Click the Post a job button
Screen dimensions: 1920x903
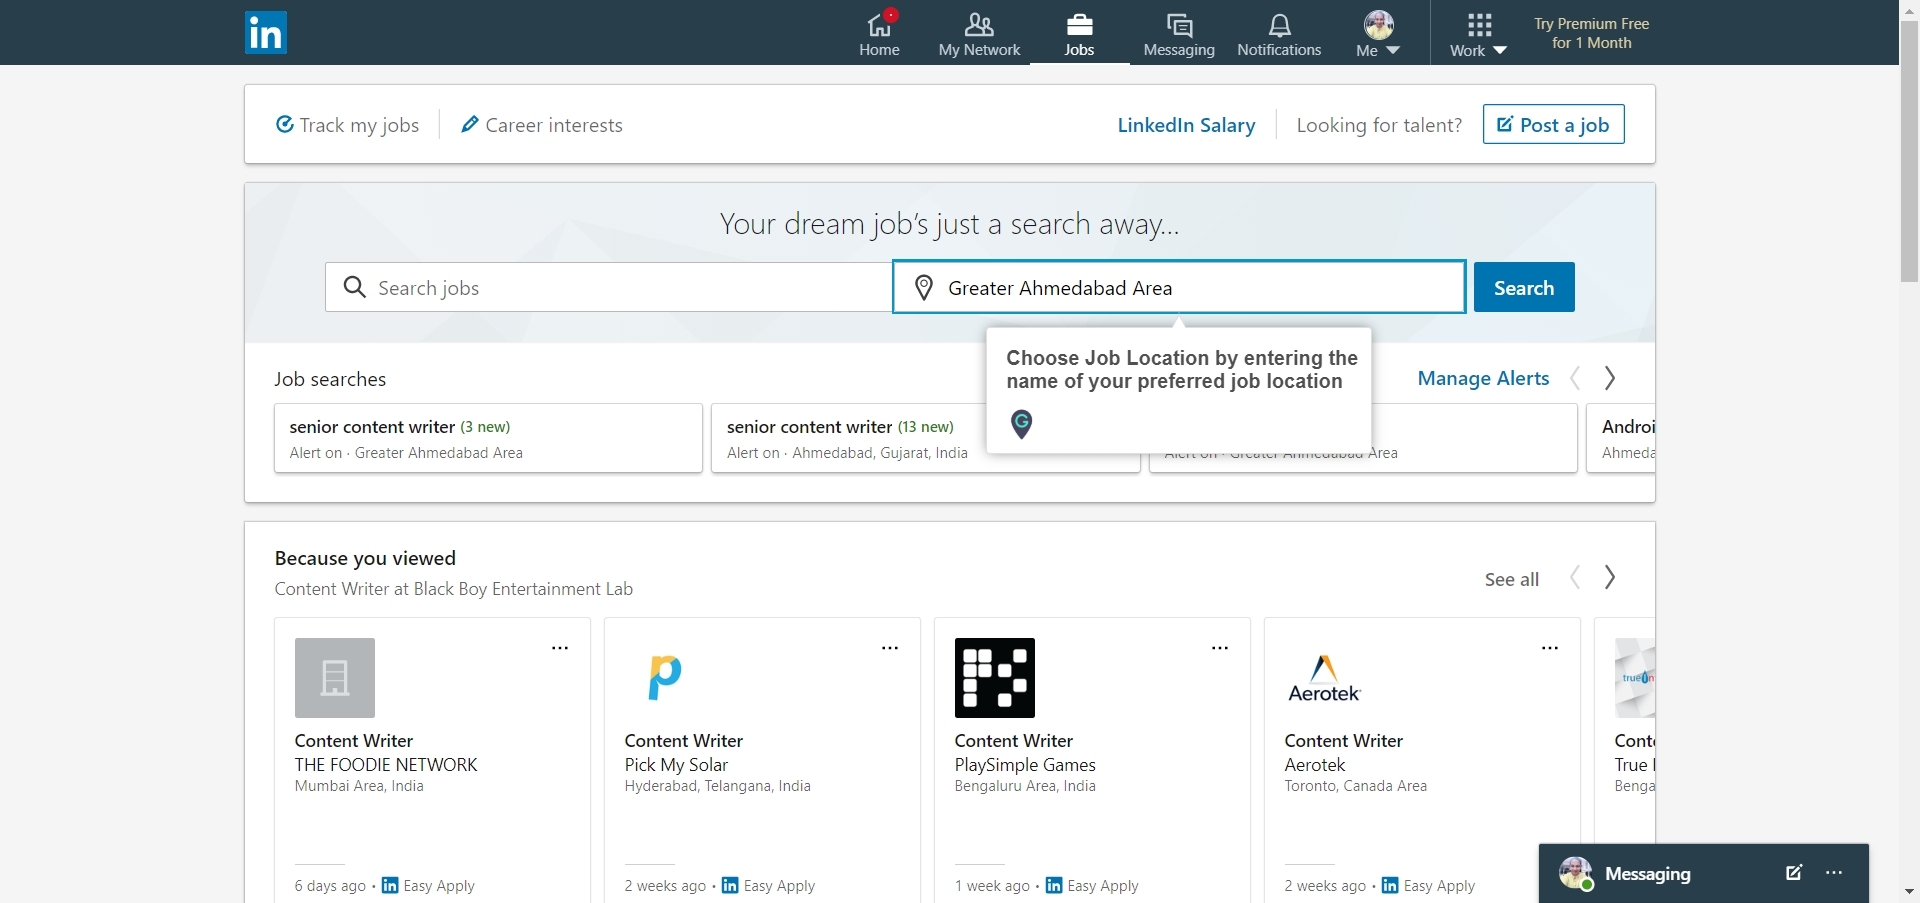pyautogui.click(x=1553, y=124)
